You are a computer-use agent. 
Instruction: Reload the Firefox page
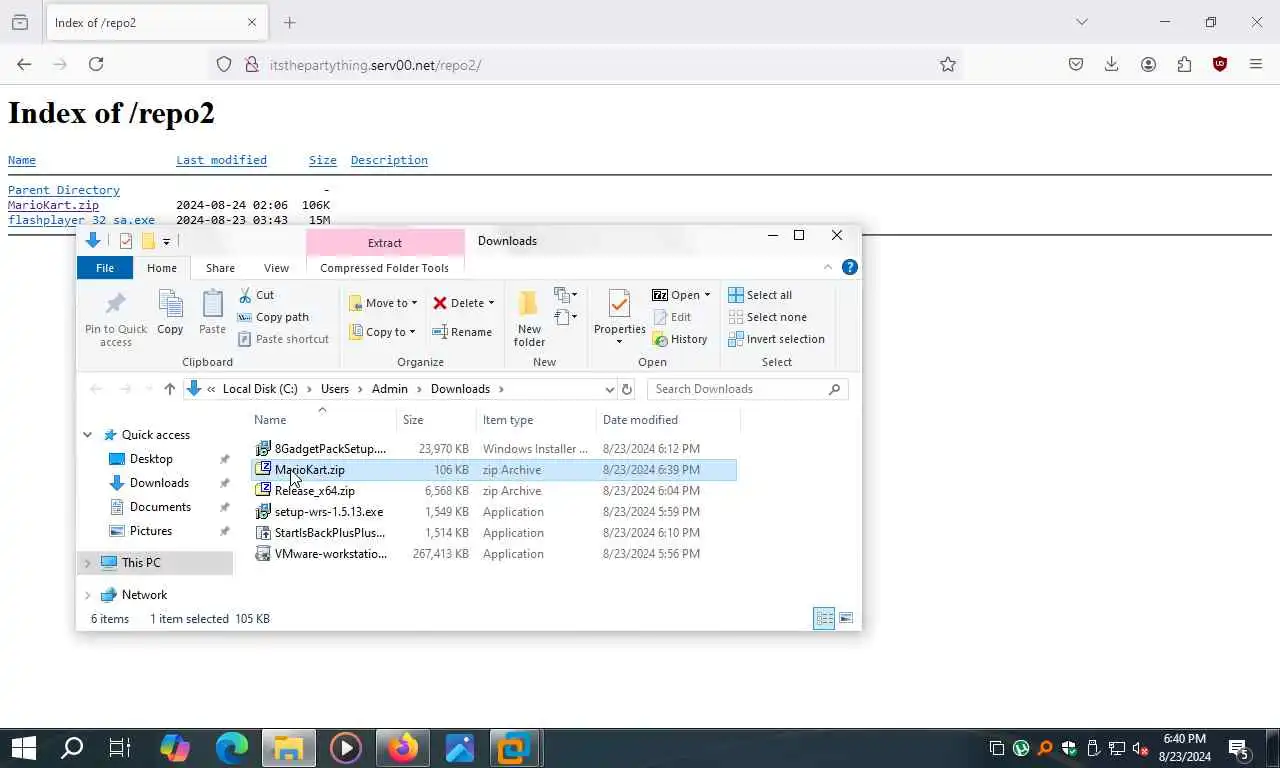point(96,64)
